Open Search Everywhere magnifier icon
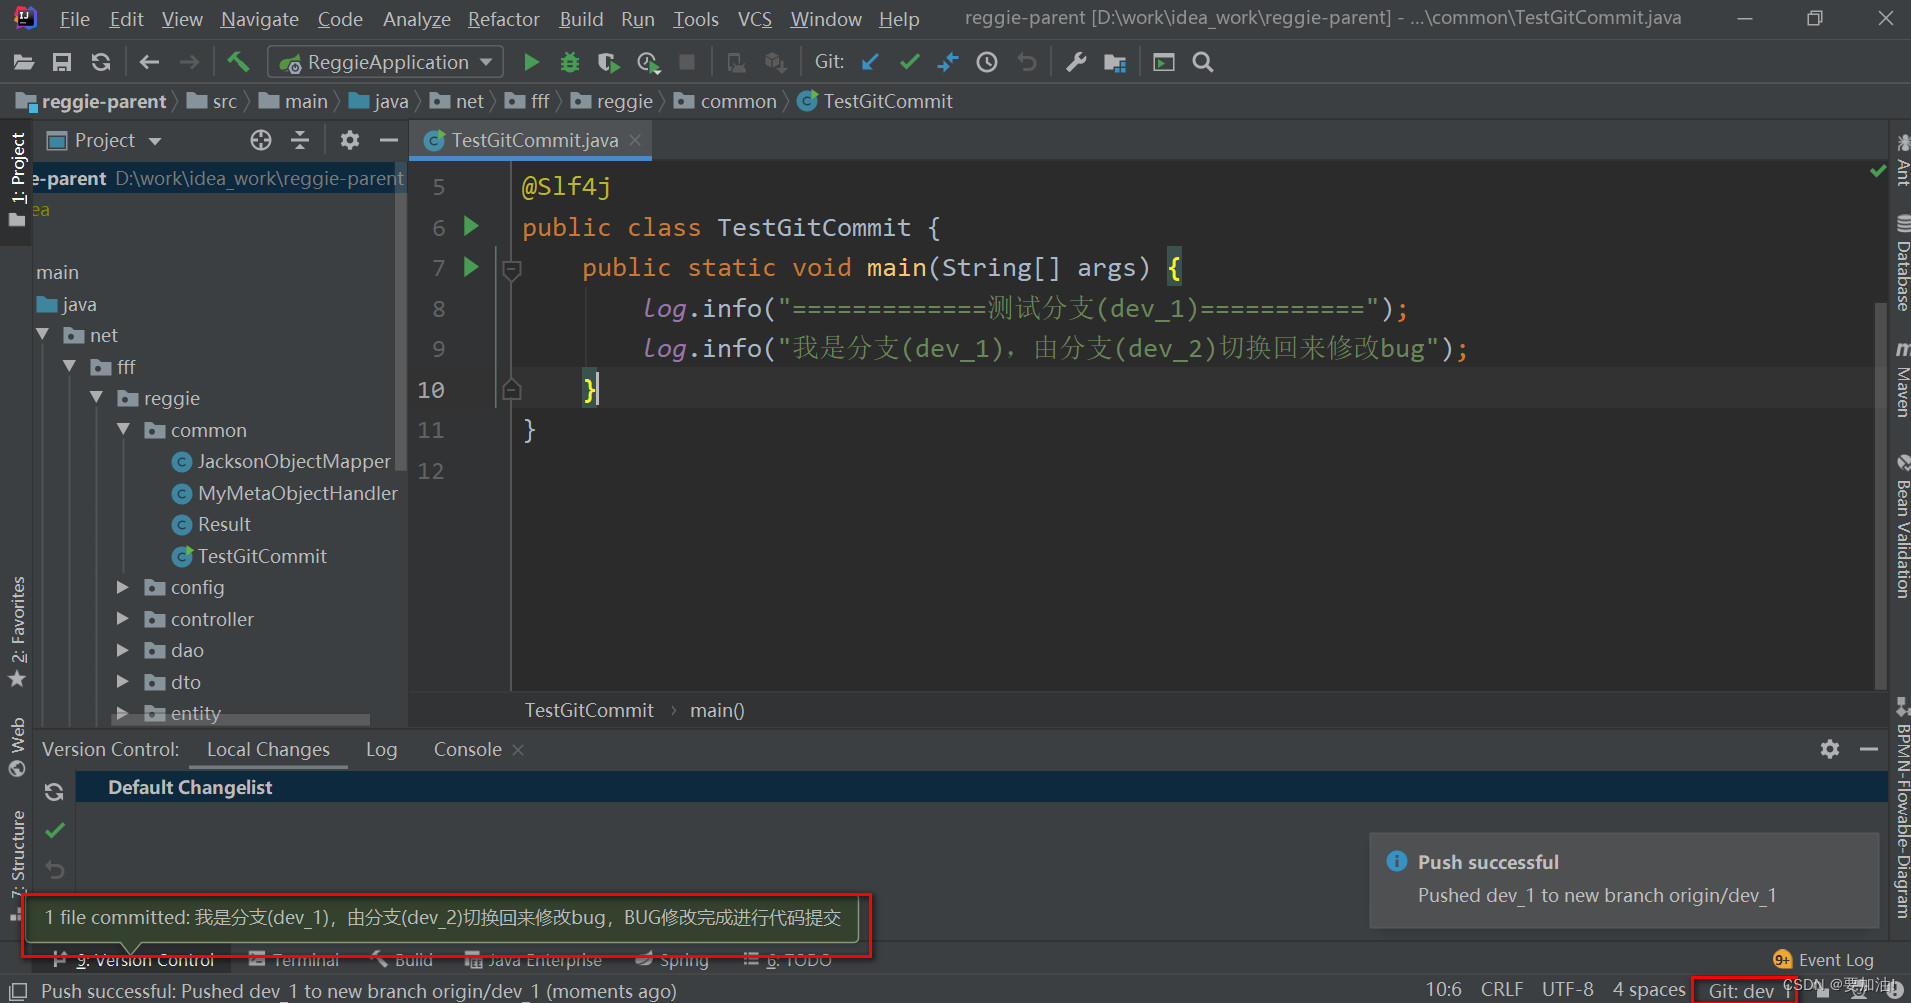1911x1003 pixels. [x=1203, y=62]
